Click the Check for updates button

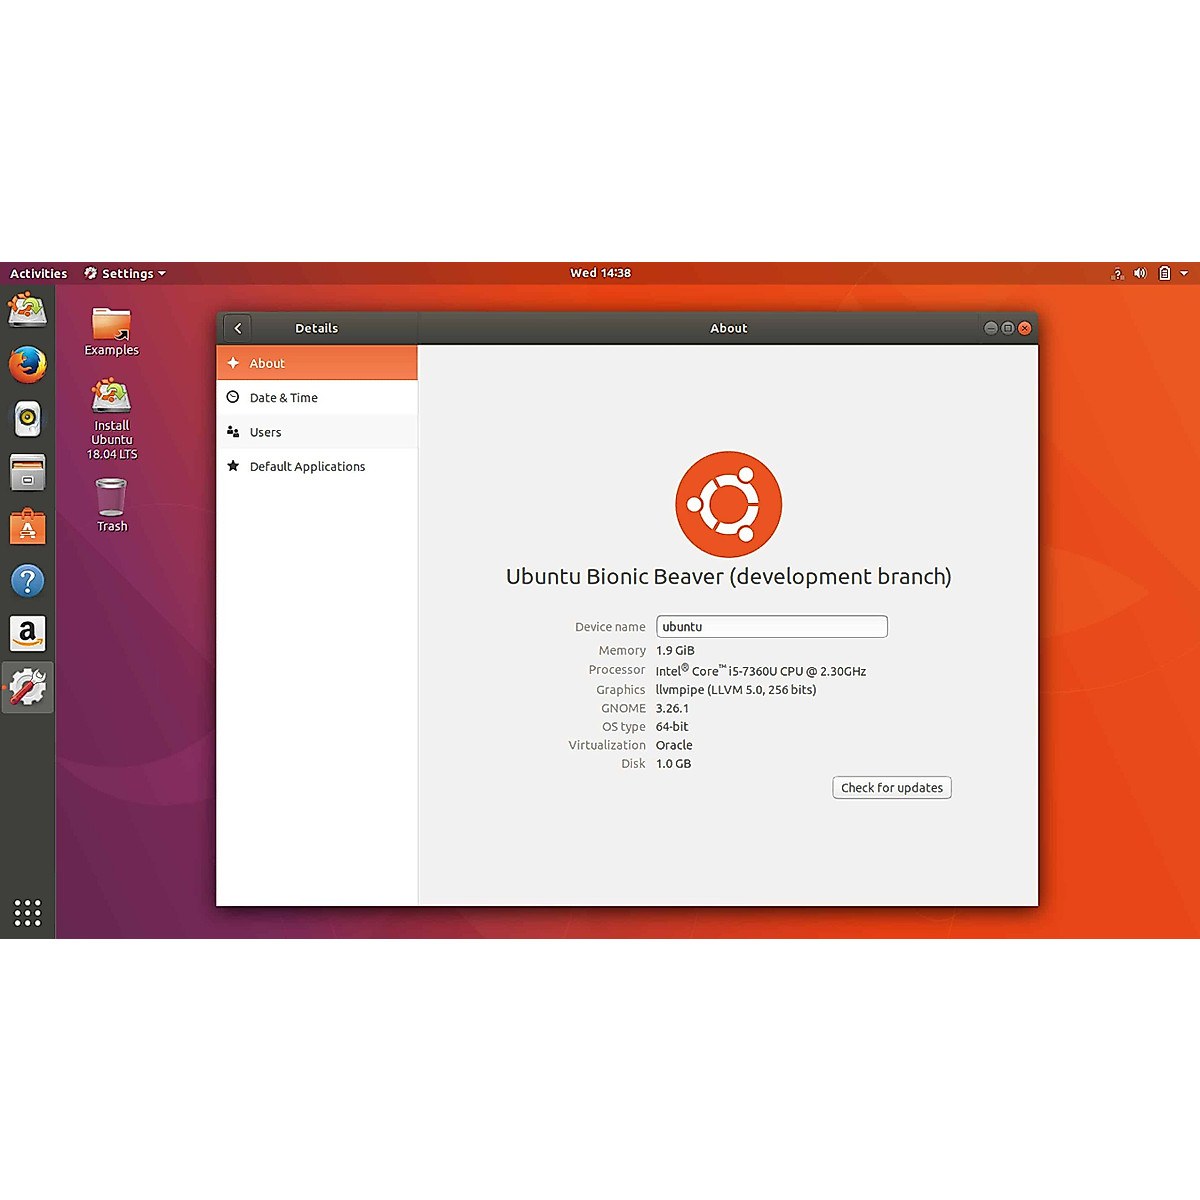(x=891, y=788)
